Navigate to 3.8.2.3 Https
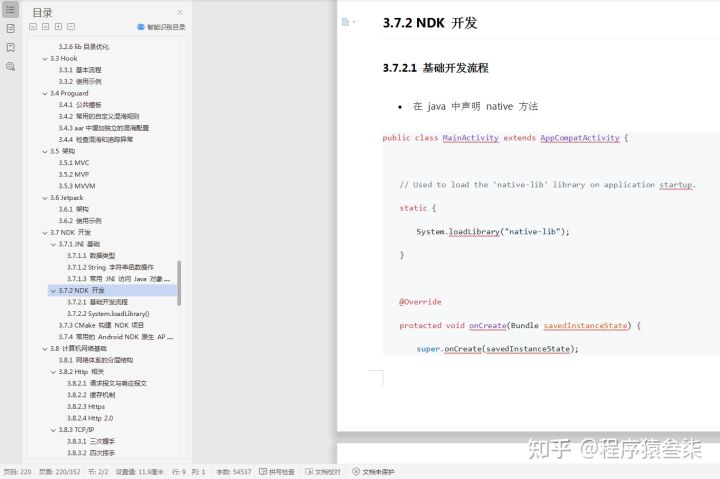 point(86,407)
